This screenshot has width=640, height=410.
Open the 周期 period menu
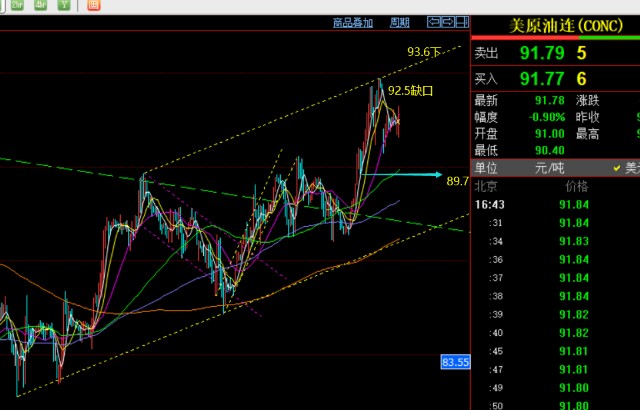(x=399, y=22)
